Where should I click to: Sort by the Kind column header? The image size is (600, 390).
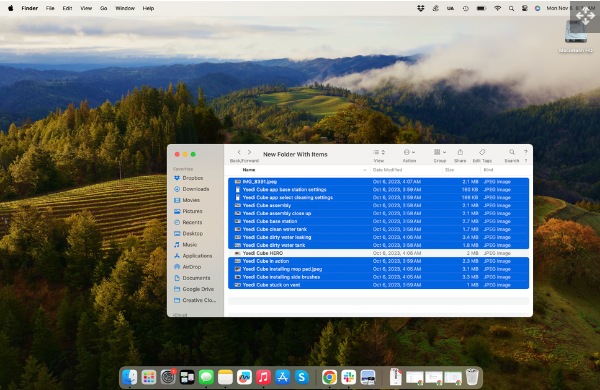tap(488, 170)
